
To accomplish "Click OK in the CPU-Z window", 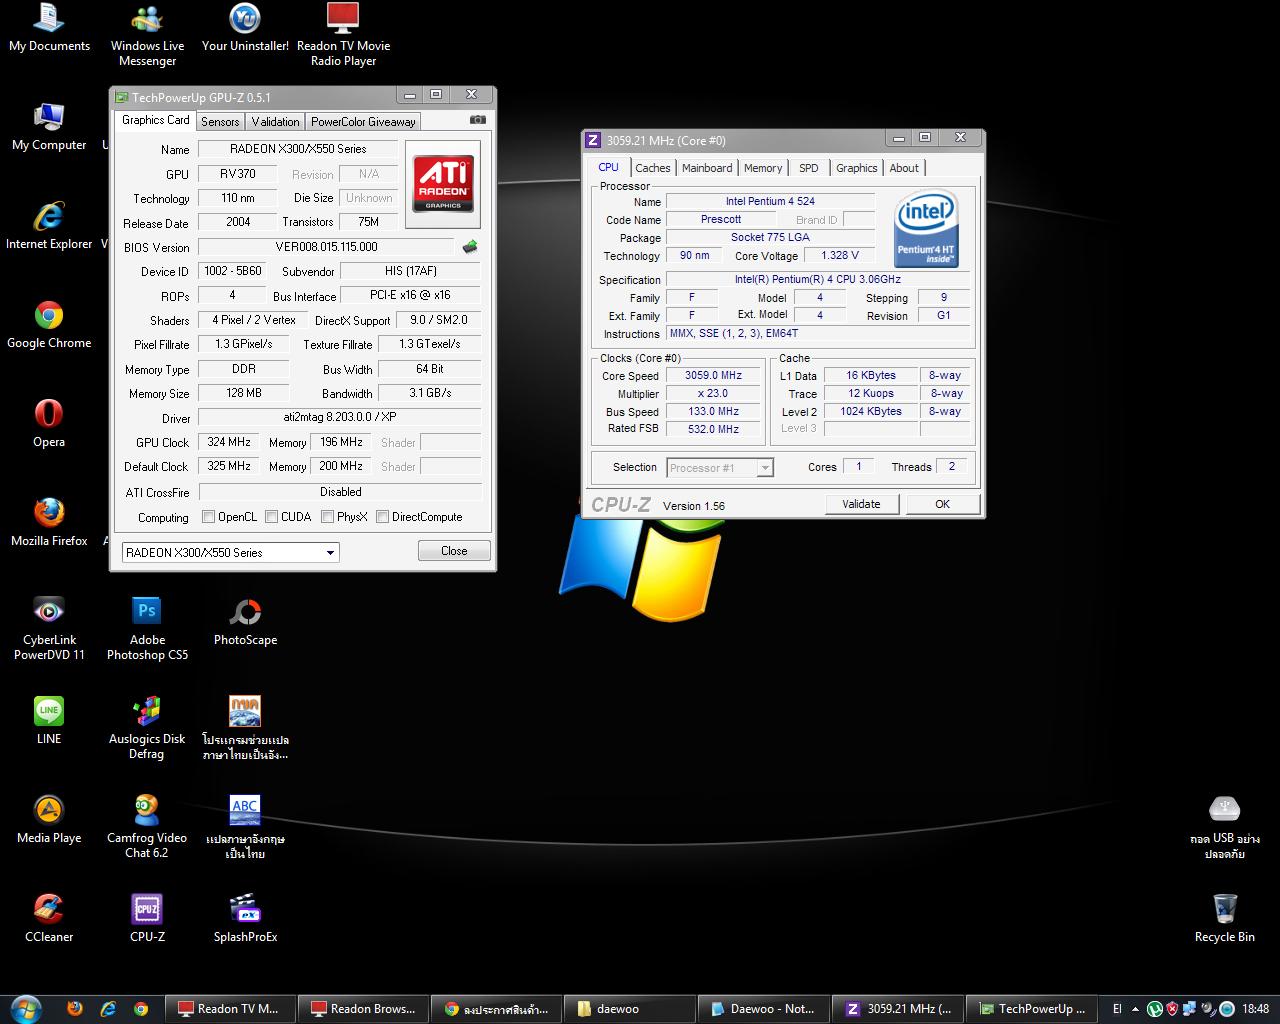I will [942, 504].
